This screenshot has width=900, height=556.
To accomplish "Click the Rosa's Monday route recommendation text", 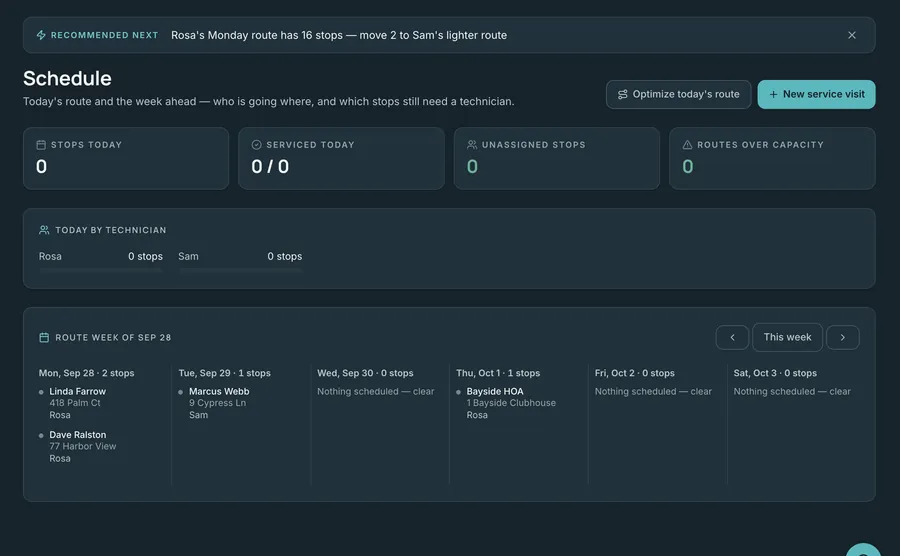I will pos(339,35).
